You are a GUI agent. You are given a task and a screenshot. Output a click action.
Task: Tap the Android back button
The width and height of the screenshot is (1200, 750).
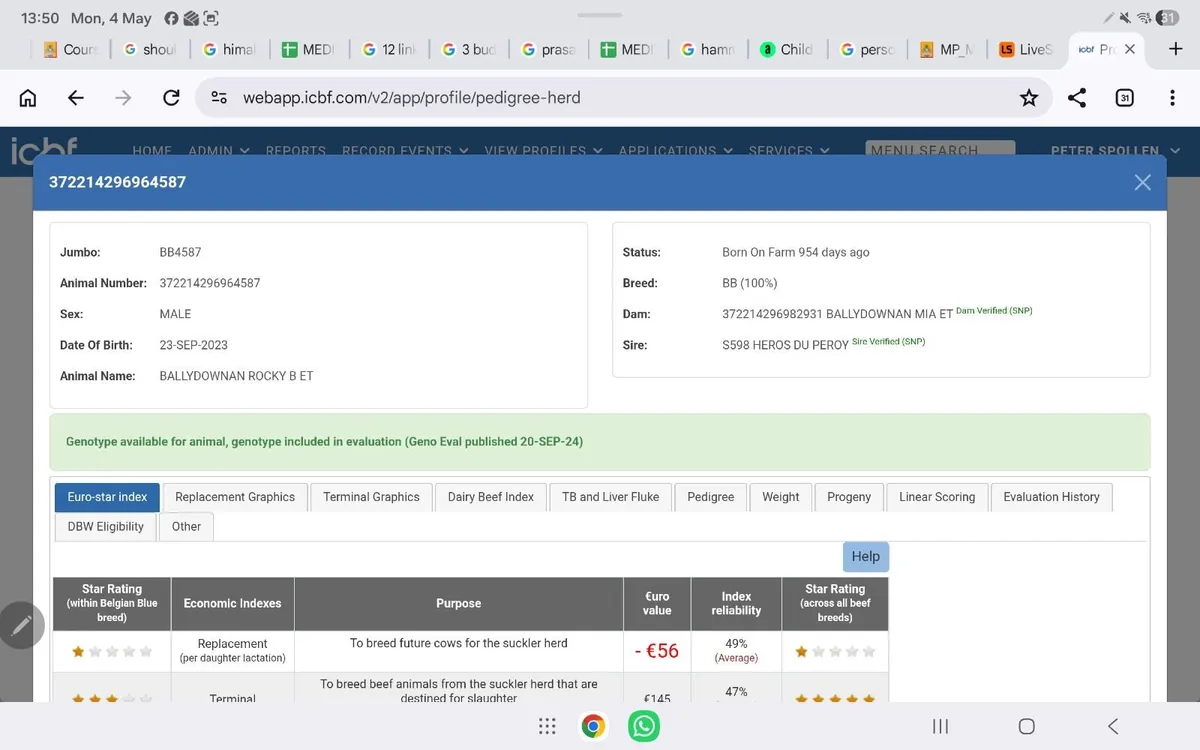point(1113,727)
